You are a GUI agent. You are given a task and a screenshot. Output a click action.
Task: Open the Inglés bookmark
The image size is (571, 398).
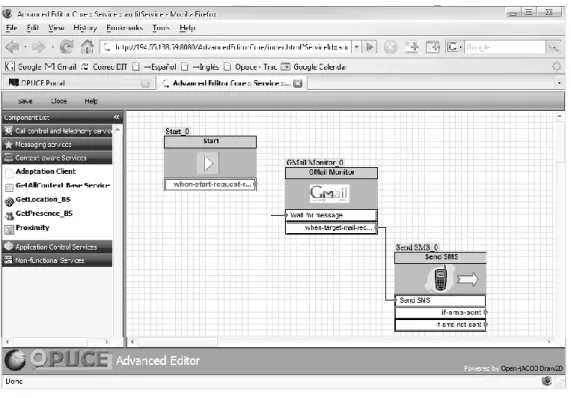click(200, 67)
